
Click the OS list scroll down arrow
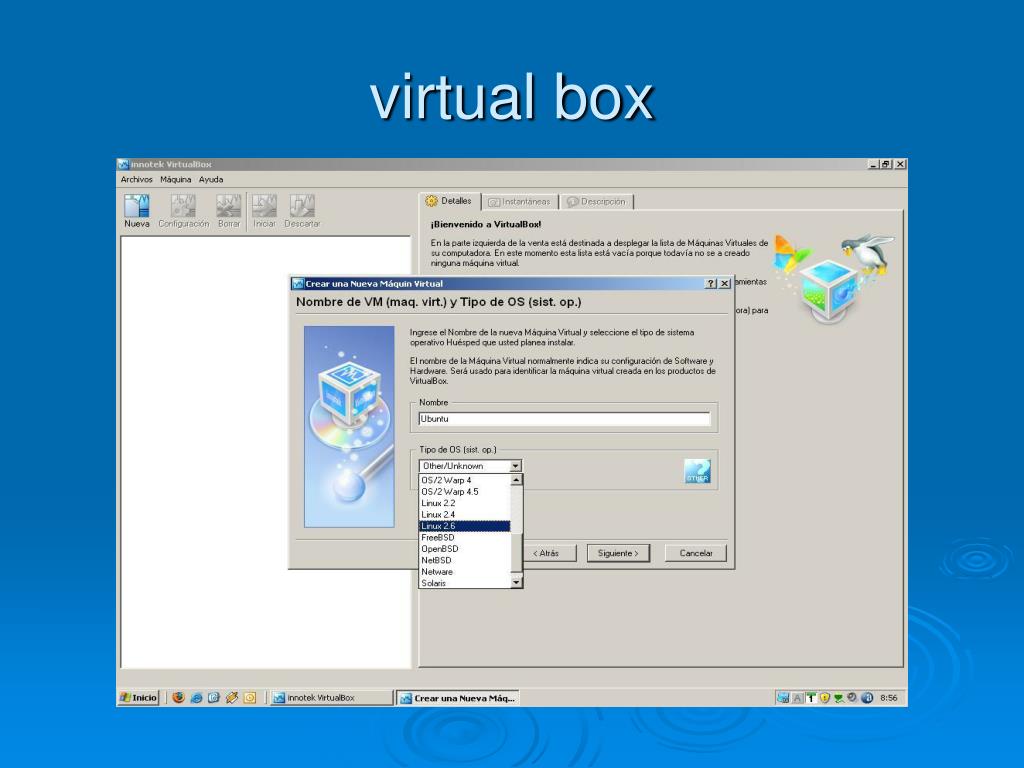(x=516, y=582)
